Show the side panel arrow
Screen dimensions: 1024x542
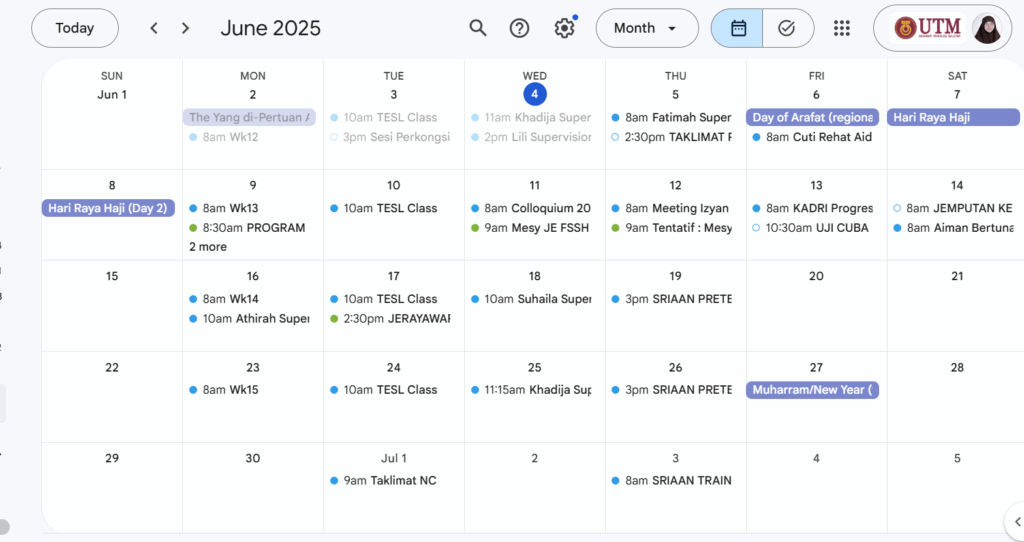[1012, 519]
